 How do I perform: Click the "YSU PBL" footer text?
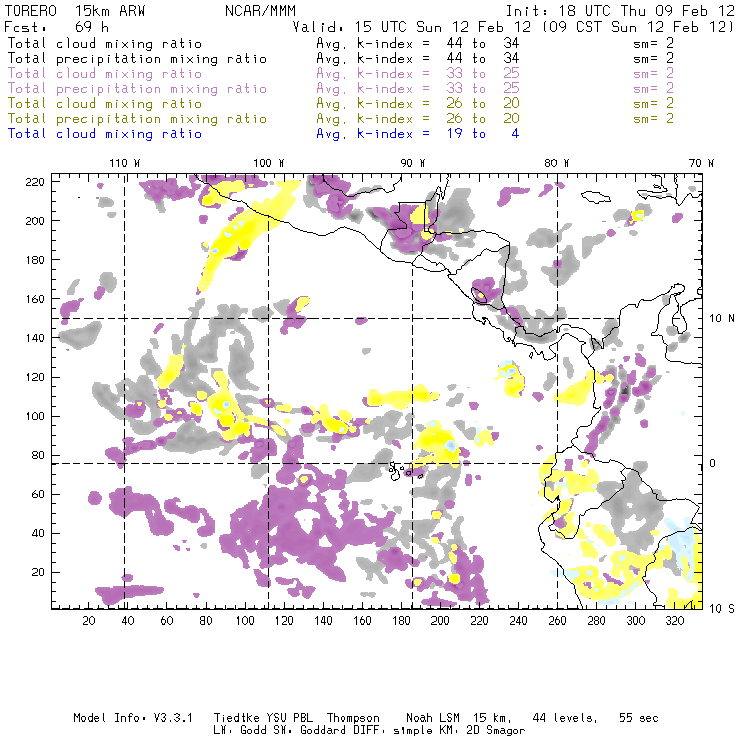[289, 718]
